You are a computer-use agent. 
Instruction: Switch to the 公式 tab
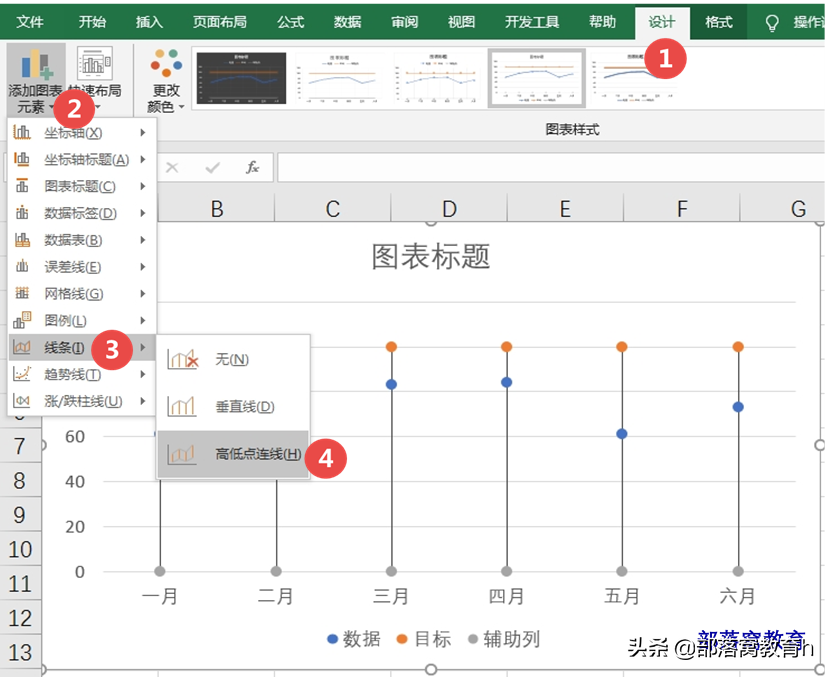pos(290,22)
